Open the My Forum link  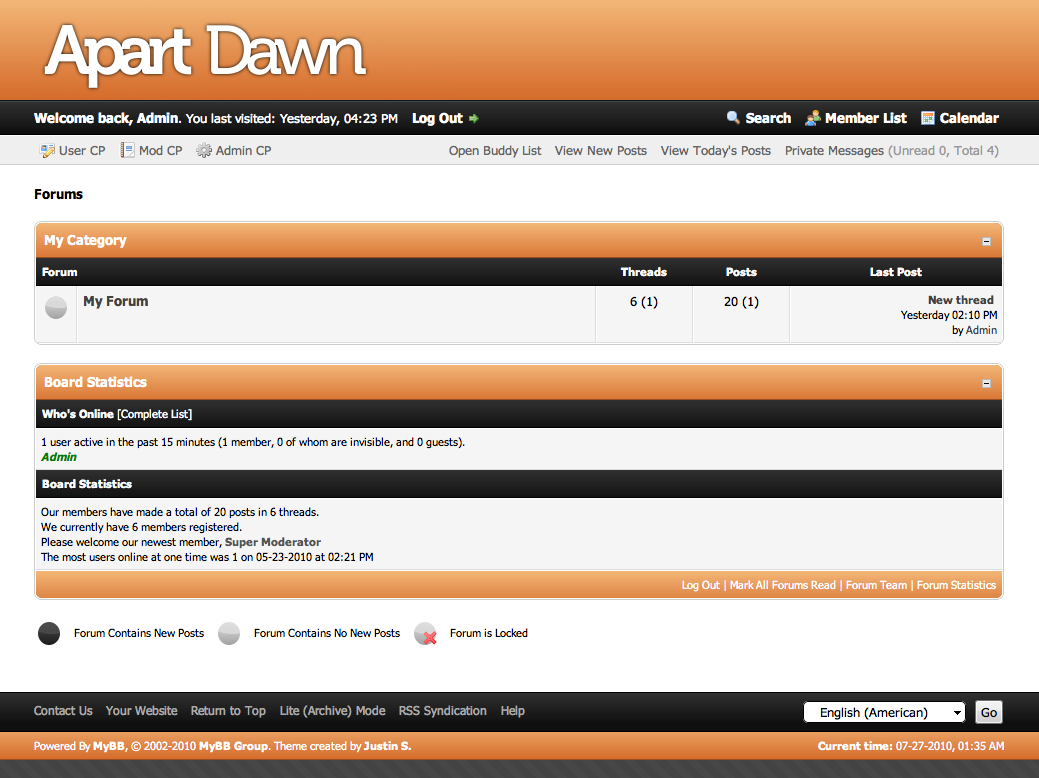tap(115, 301)
